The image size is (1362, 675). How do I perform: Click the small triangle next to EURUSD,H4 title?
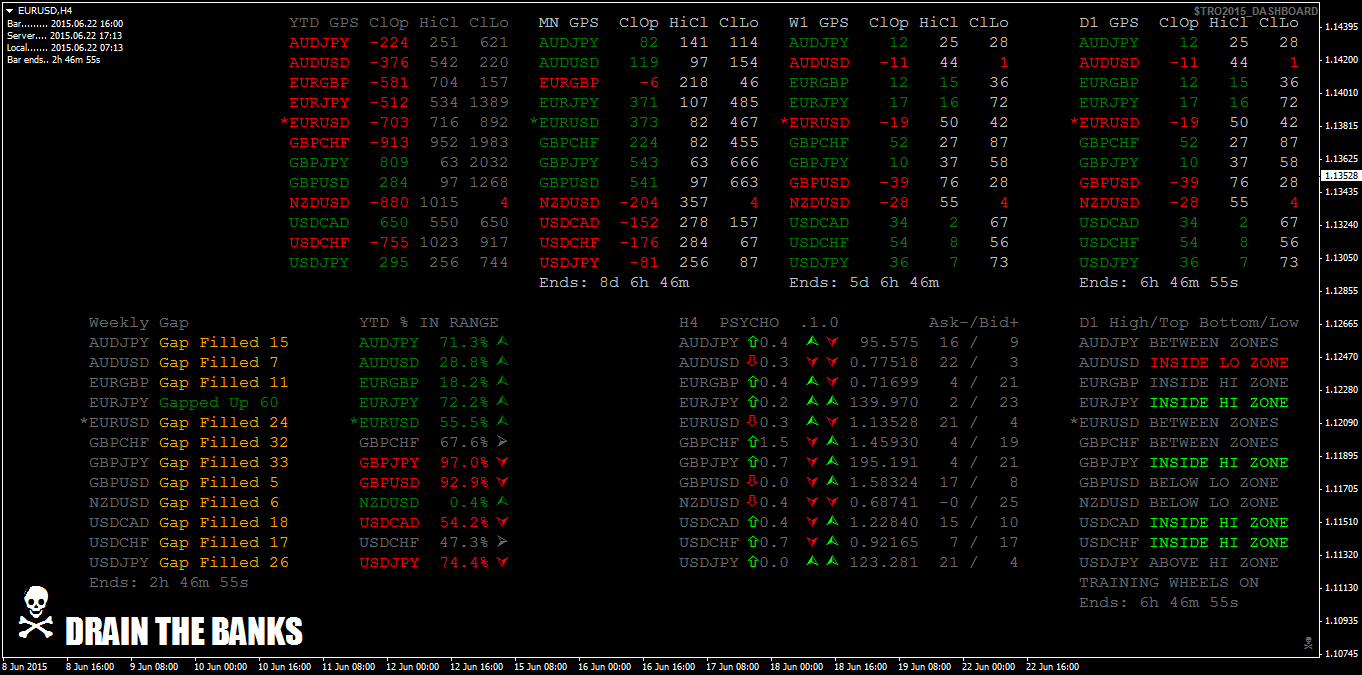pyautogui.click(x=9, y=10)
